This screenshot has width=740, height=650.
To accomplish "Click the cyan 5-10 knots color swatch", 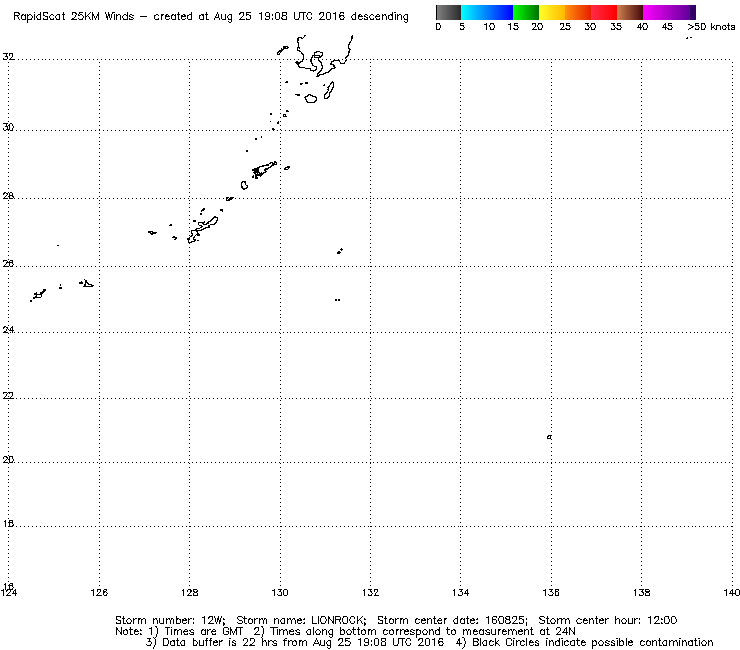I will click(474, 12).
